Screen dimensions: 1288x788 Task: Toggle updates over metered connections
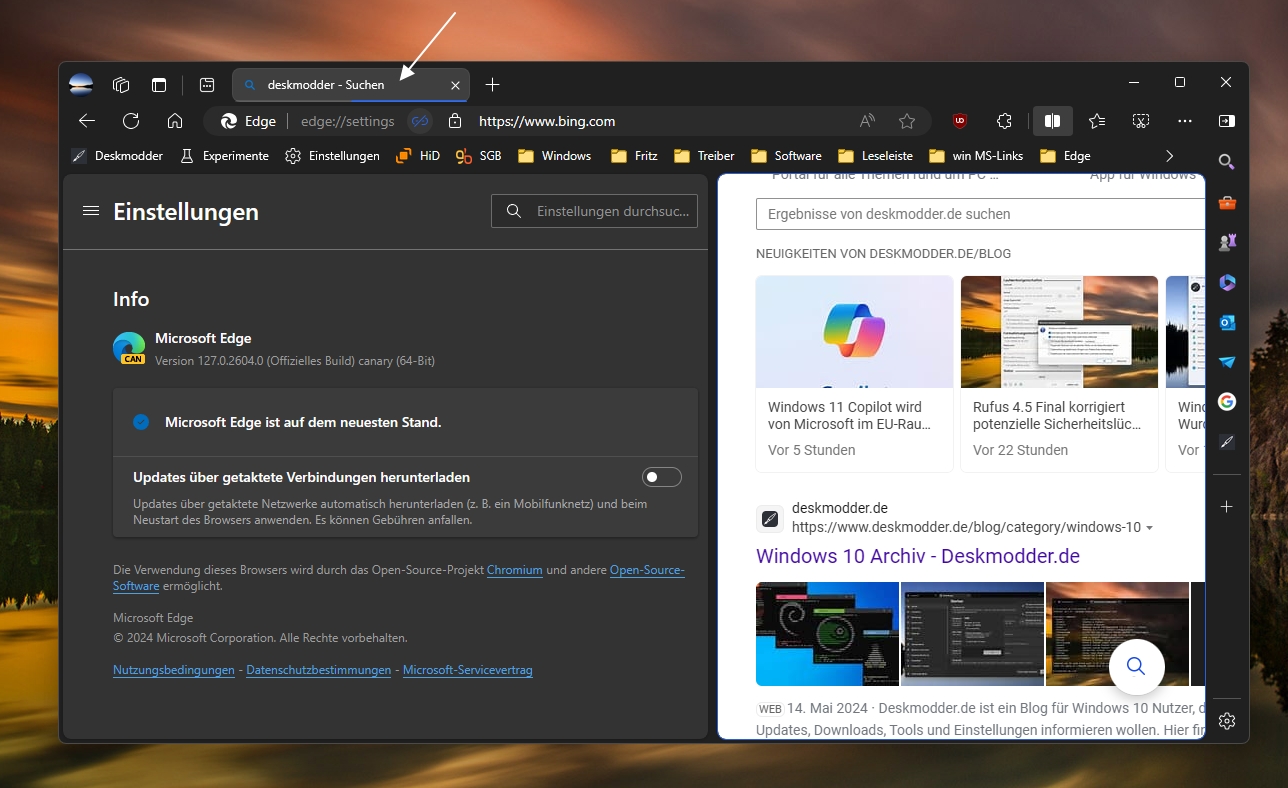tap(662, 477)
